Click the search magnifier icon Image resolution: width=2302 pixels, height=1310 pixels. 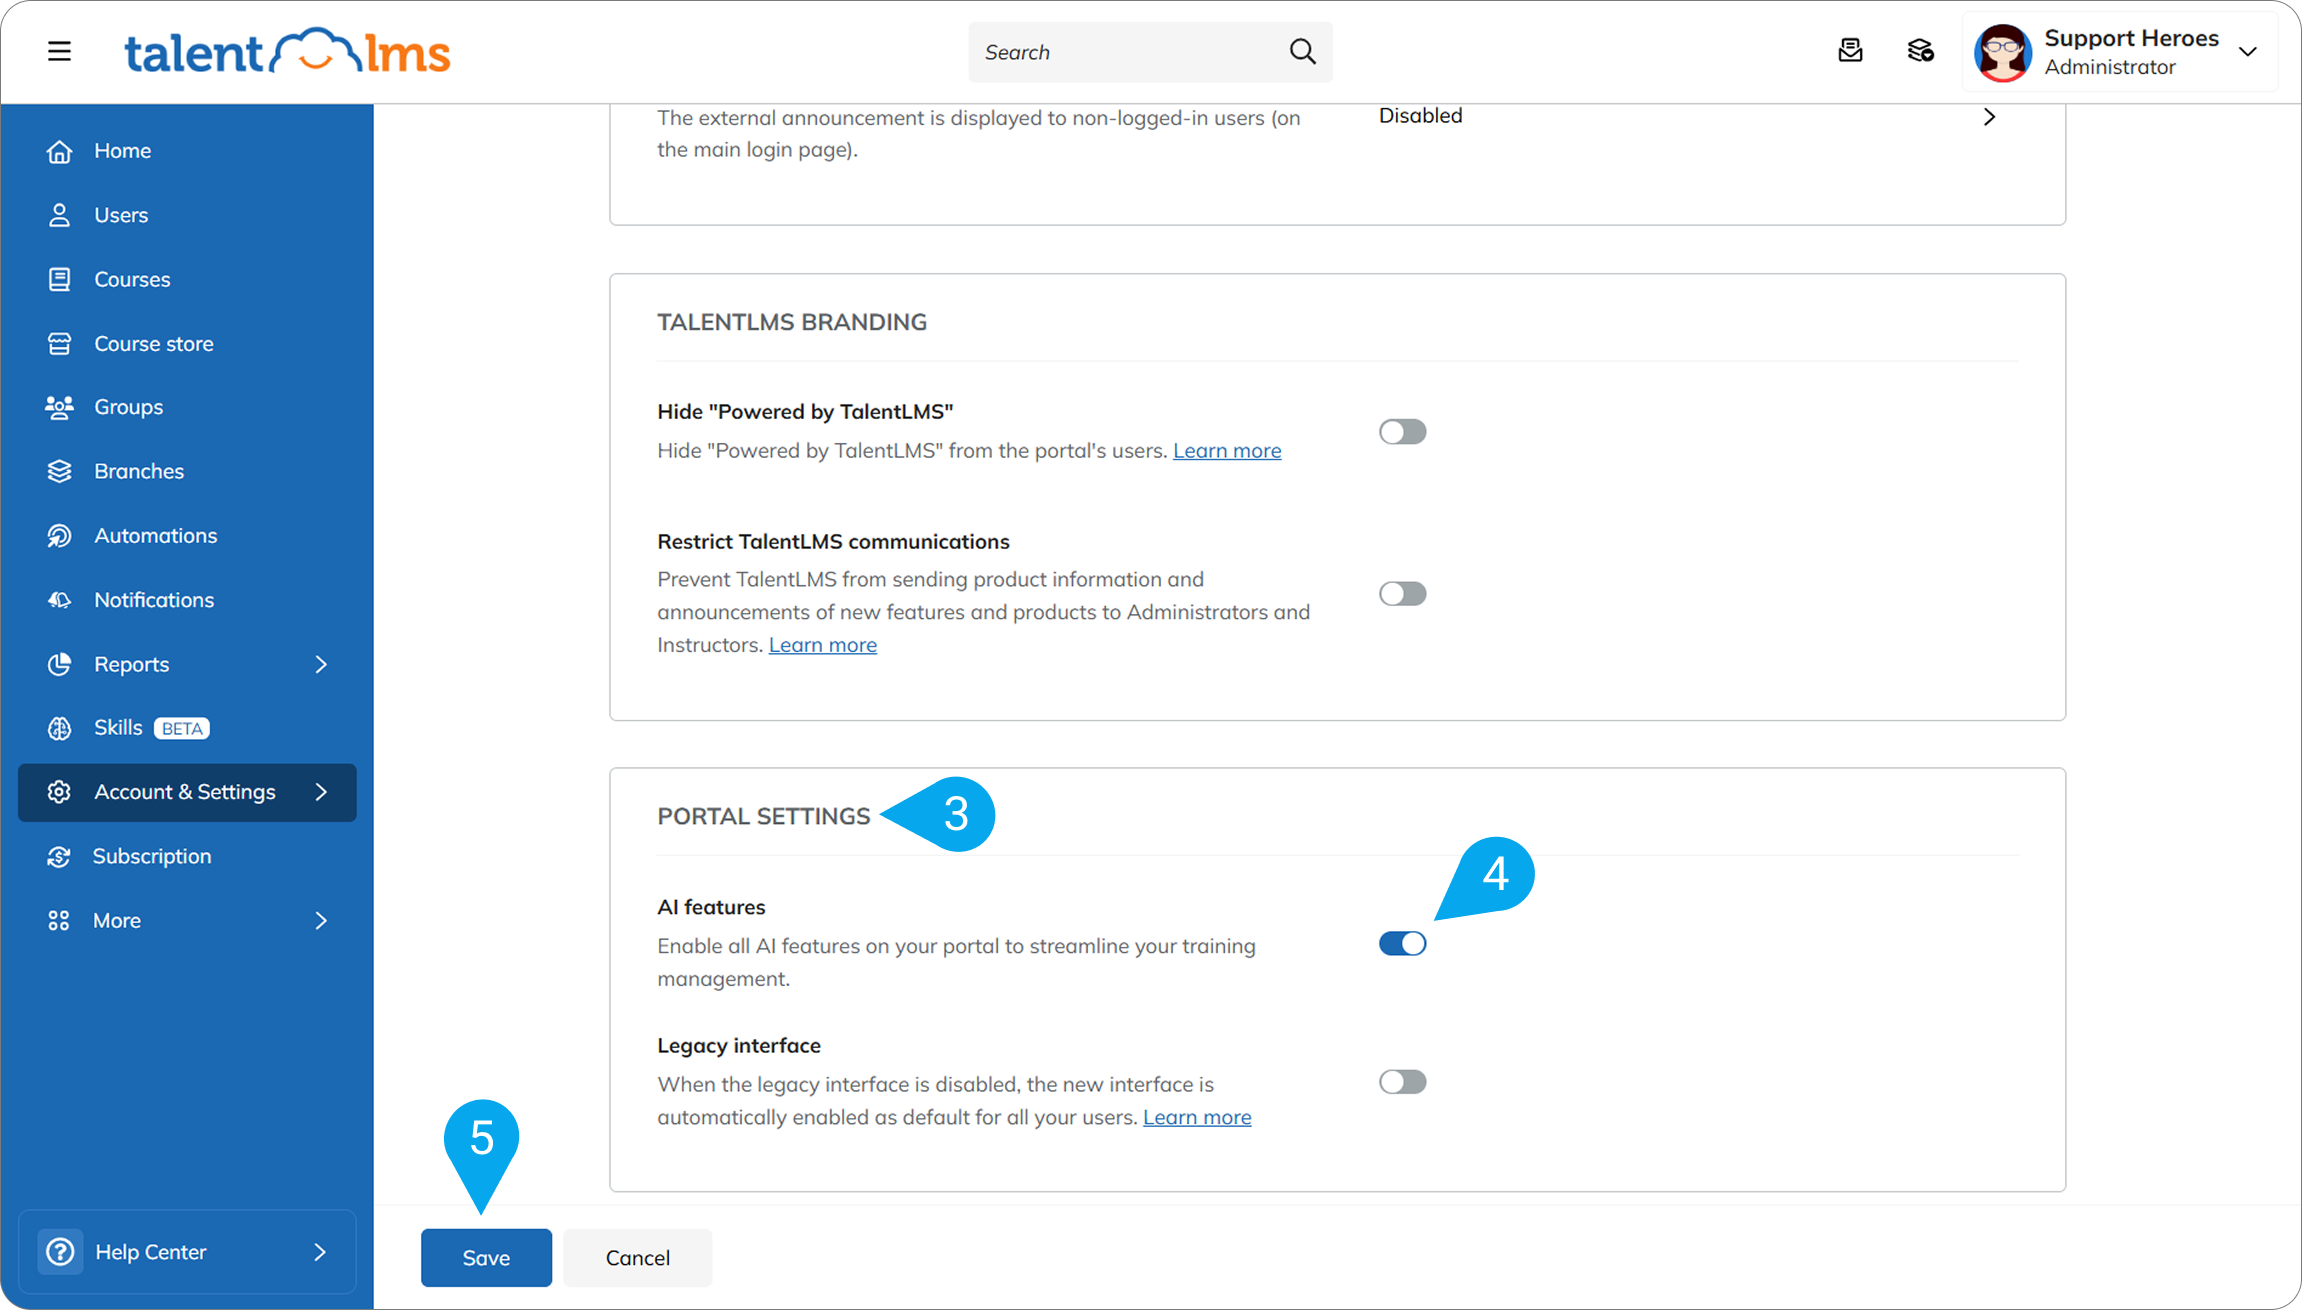1302,51
